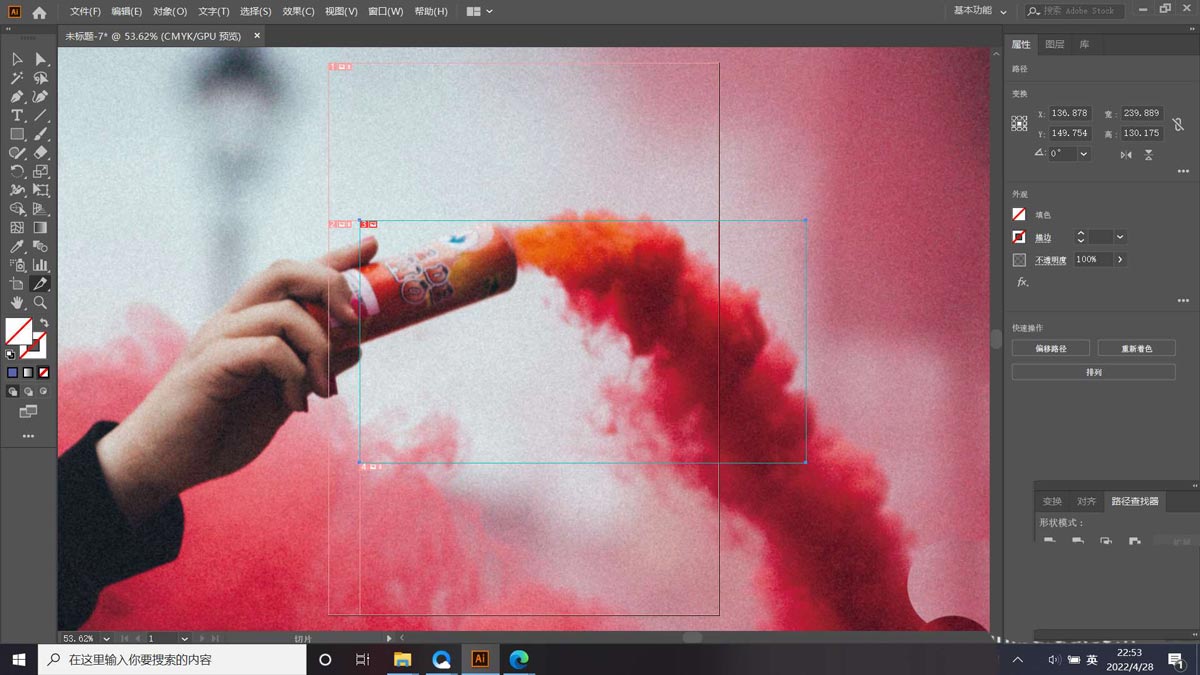Select the Magic Wand tool
This screenshot has width=1200, height=675.
[17, 78]
